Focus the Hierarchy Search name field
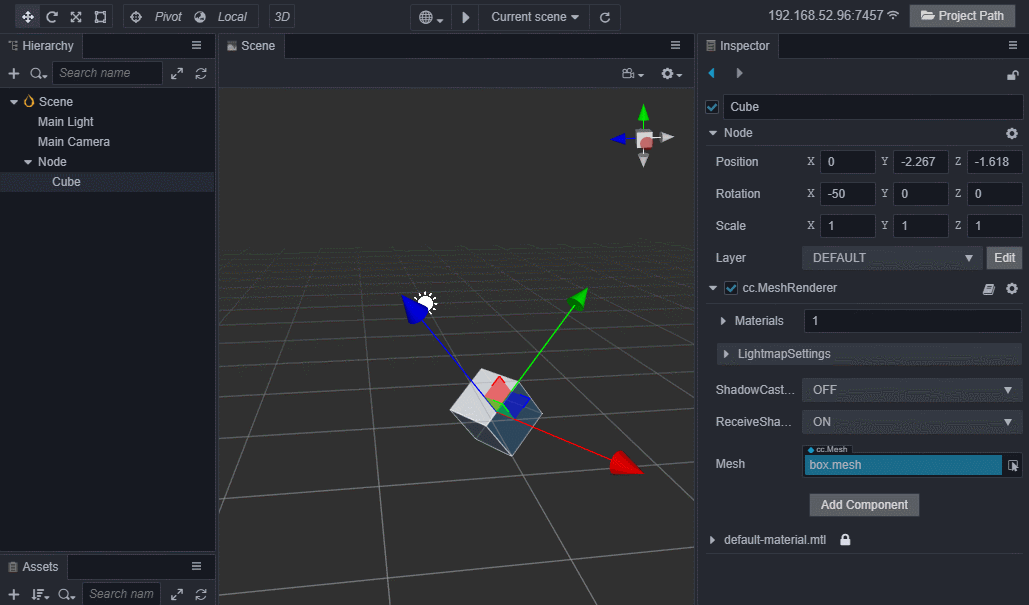 [x=107, y=73]
